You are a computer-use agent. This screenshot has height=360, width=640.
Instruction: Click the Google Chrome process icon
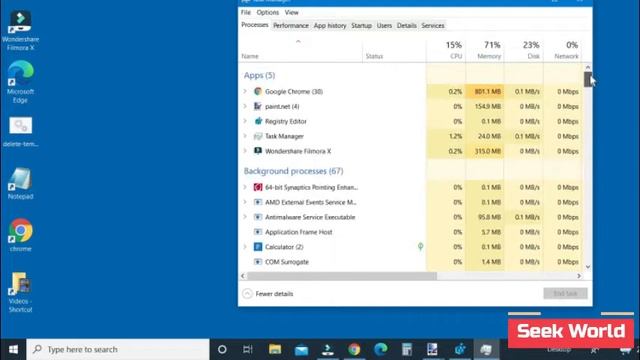(258, 91)
